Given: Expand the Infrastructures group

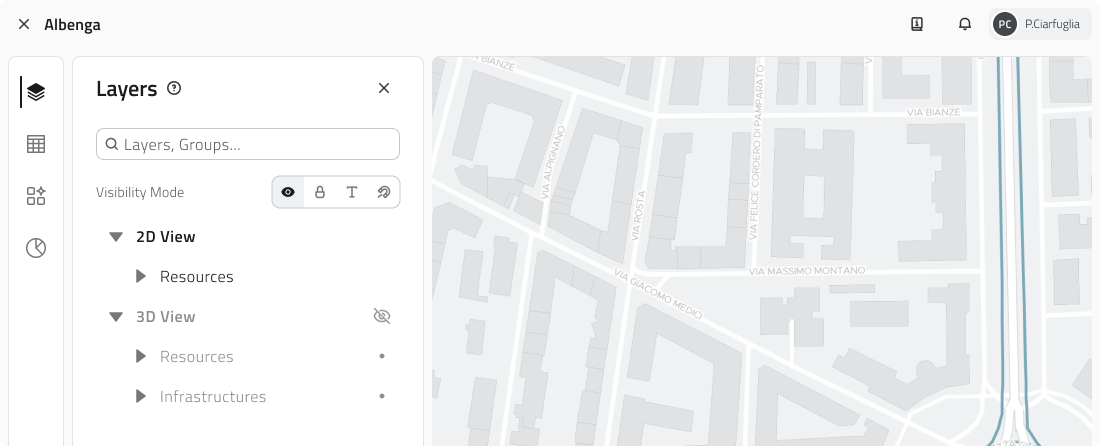Looking at the screenshot, I should point(141,397).
